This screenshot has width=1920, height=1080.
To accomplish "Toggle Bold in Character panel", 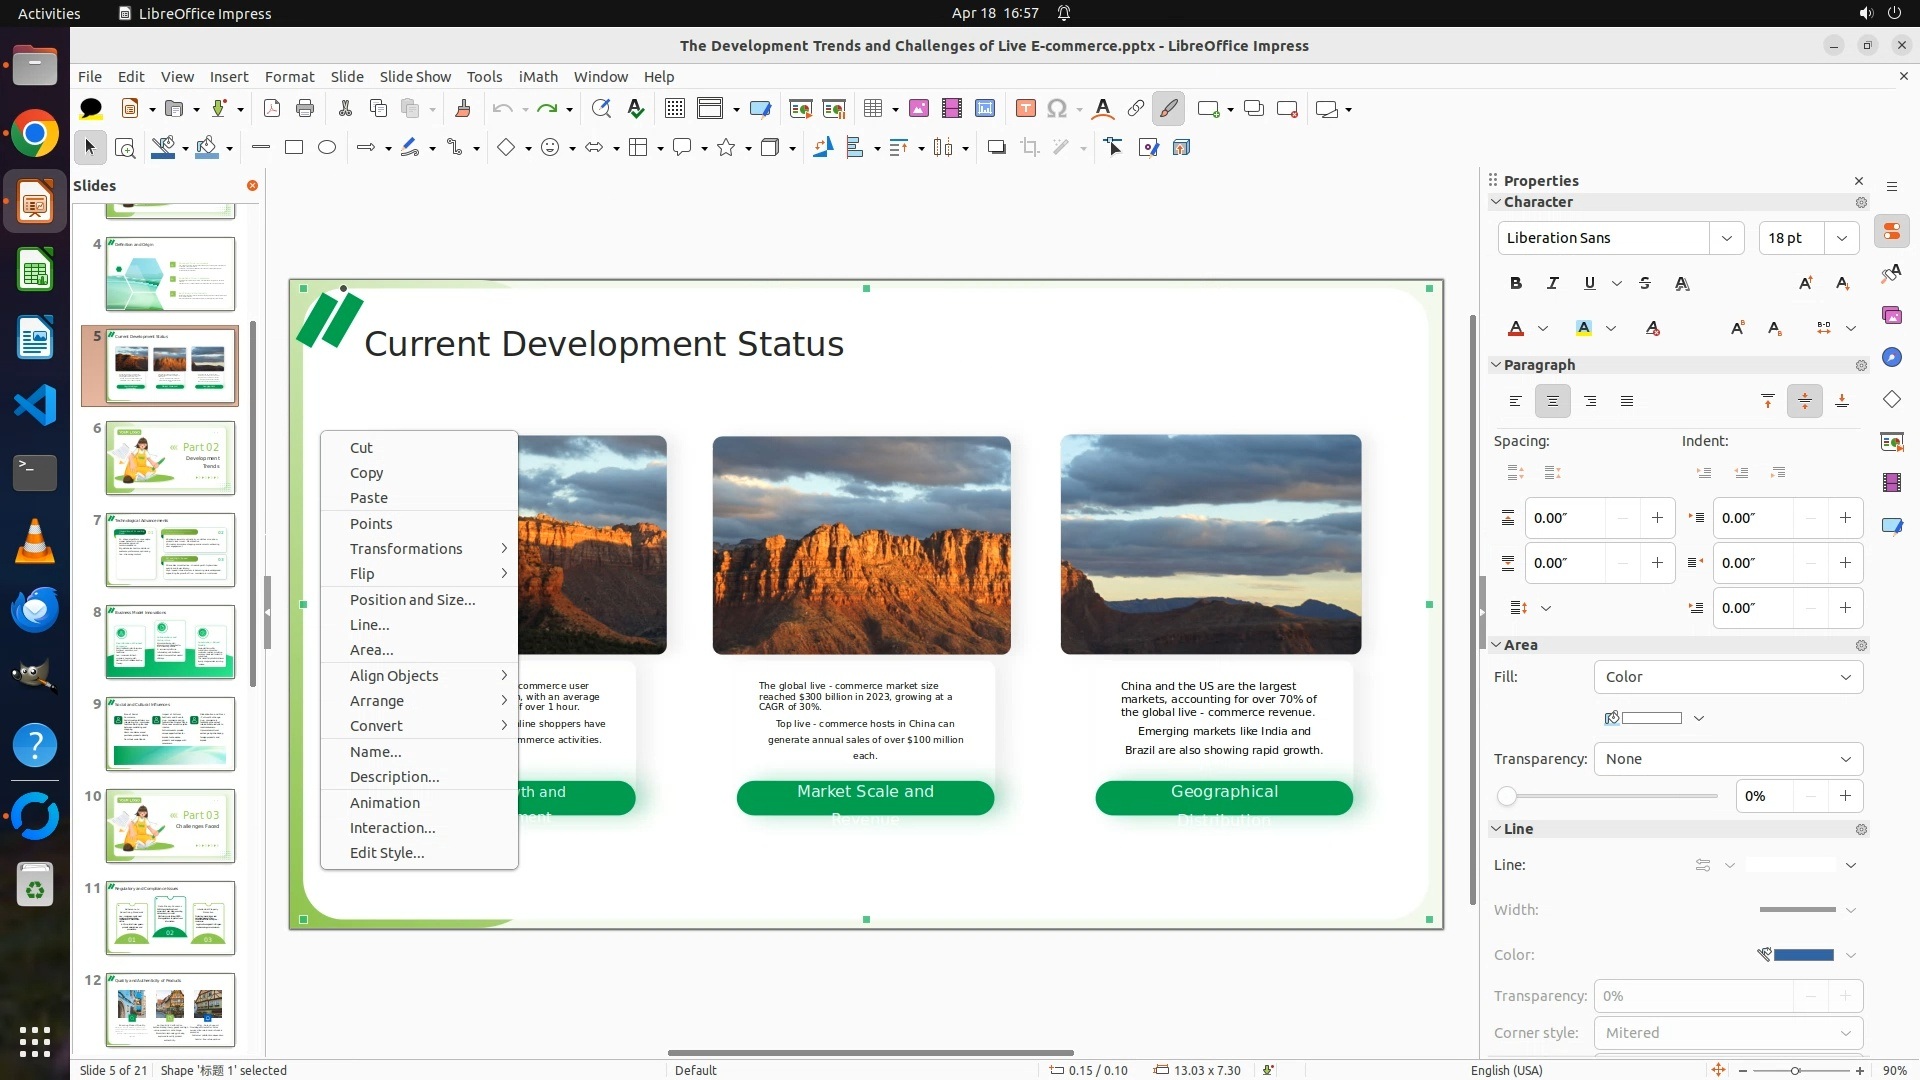I will click(1516, 283).
